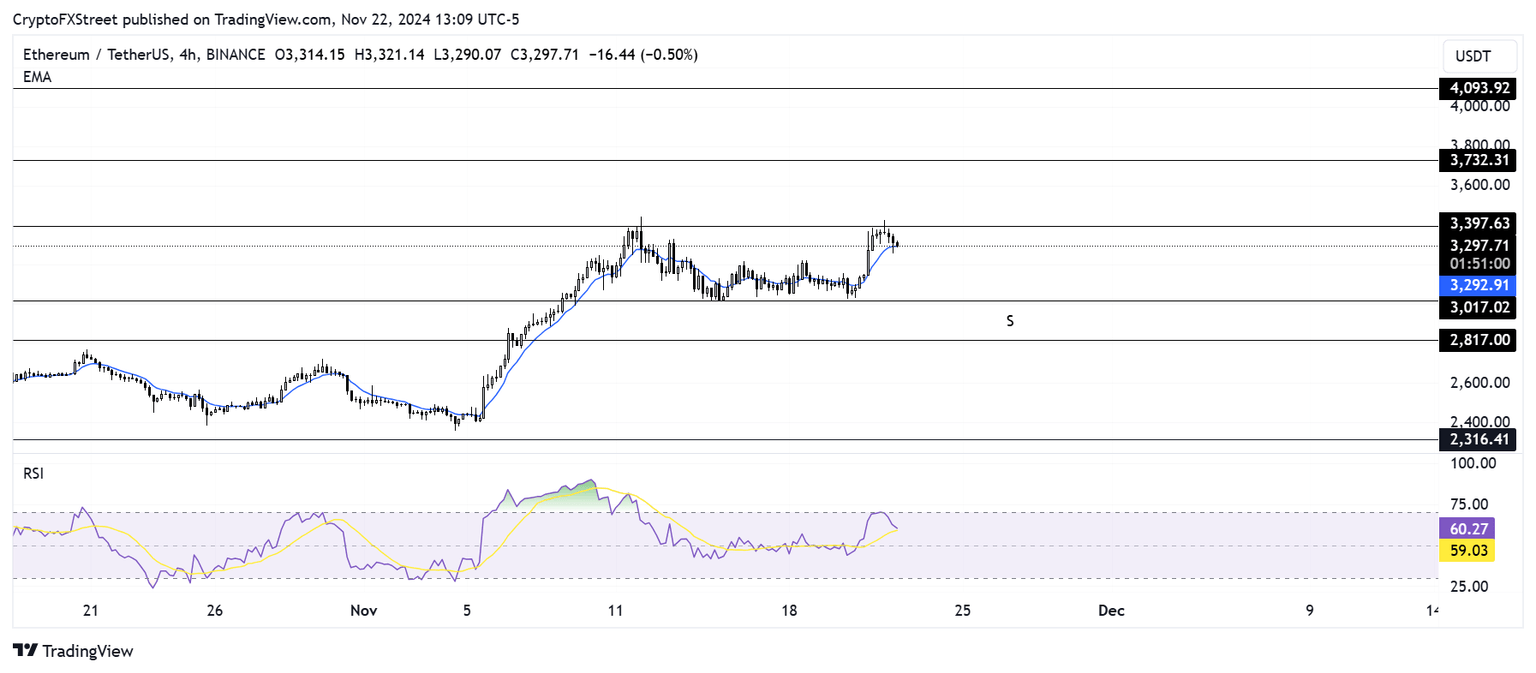Click the CryptoFXStreet published caption
Image resolution: width=1536 pixels, height=673 pixels.
[266, 19]
